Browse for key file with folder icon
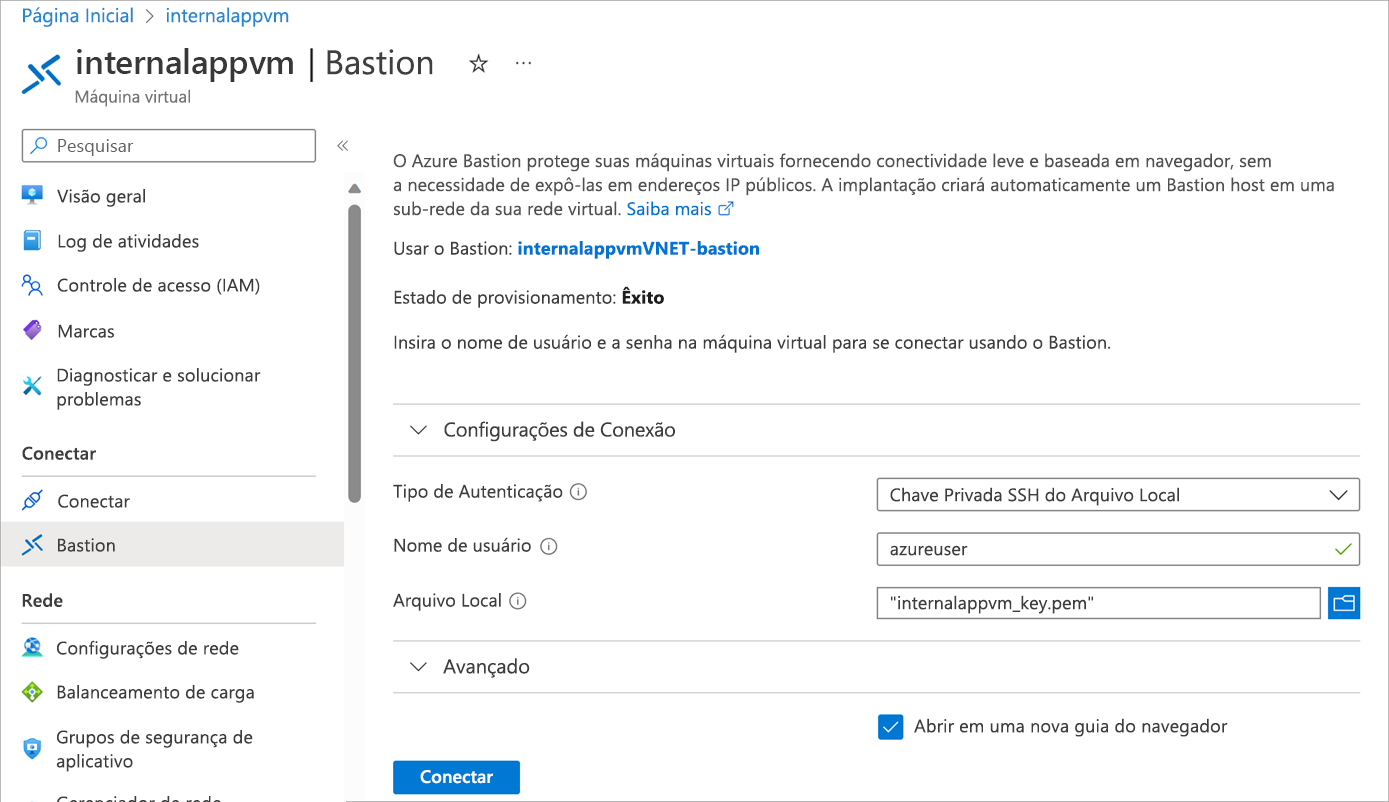1389x802 pixels. pyautogui.click(x=1344, y=603)
